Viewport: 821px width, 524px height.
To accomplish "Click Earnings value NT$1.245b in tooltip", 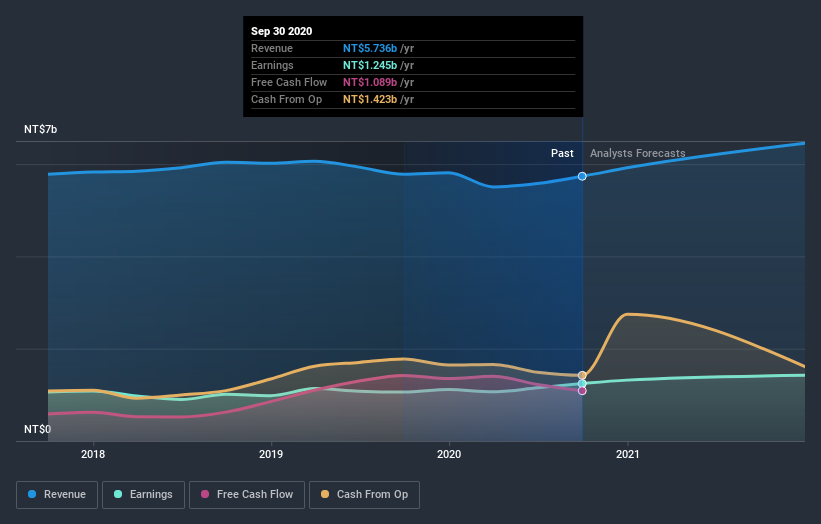I will click(370, 65).
